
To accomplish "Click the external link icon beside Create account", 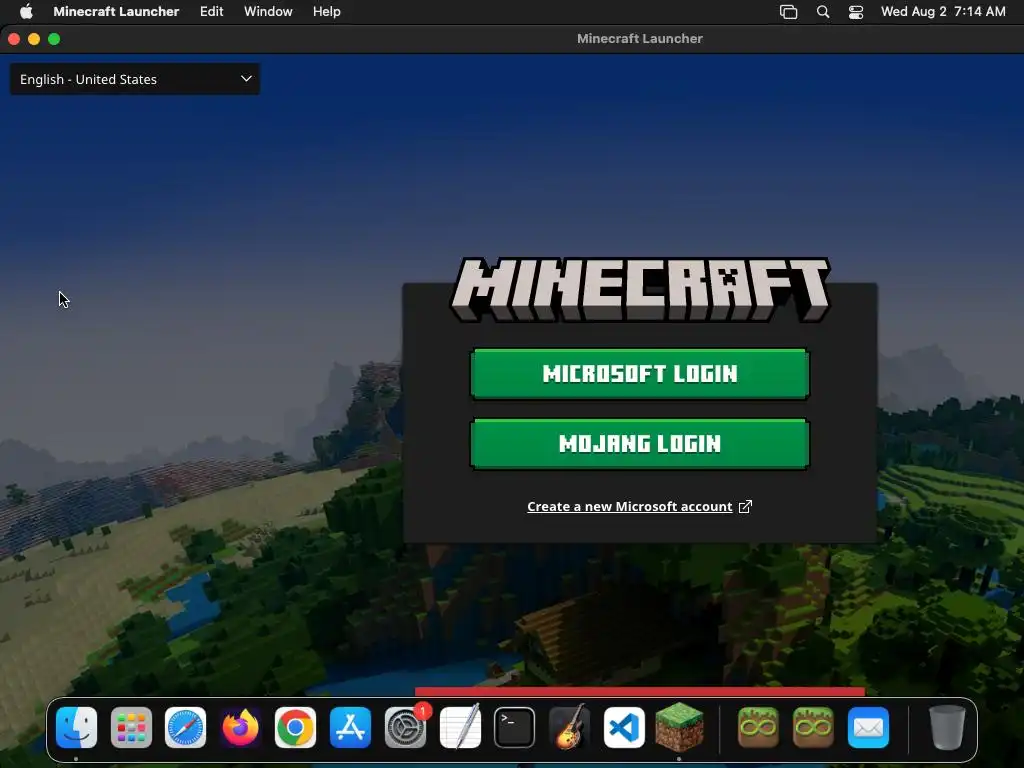I will point(745,507).
